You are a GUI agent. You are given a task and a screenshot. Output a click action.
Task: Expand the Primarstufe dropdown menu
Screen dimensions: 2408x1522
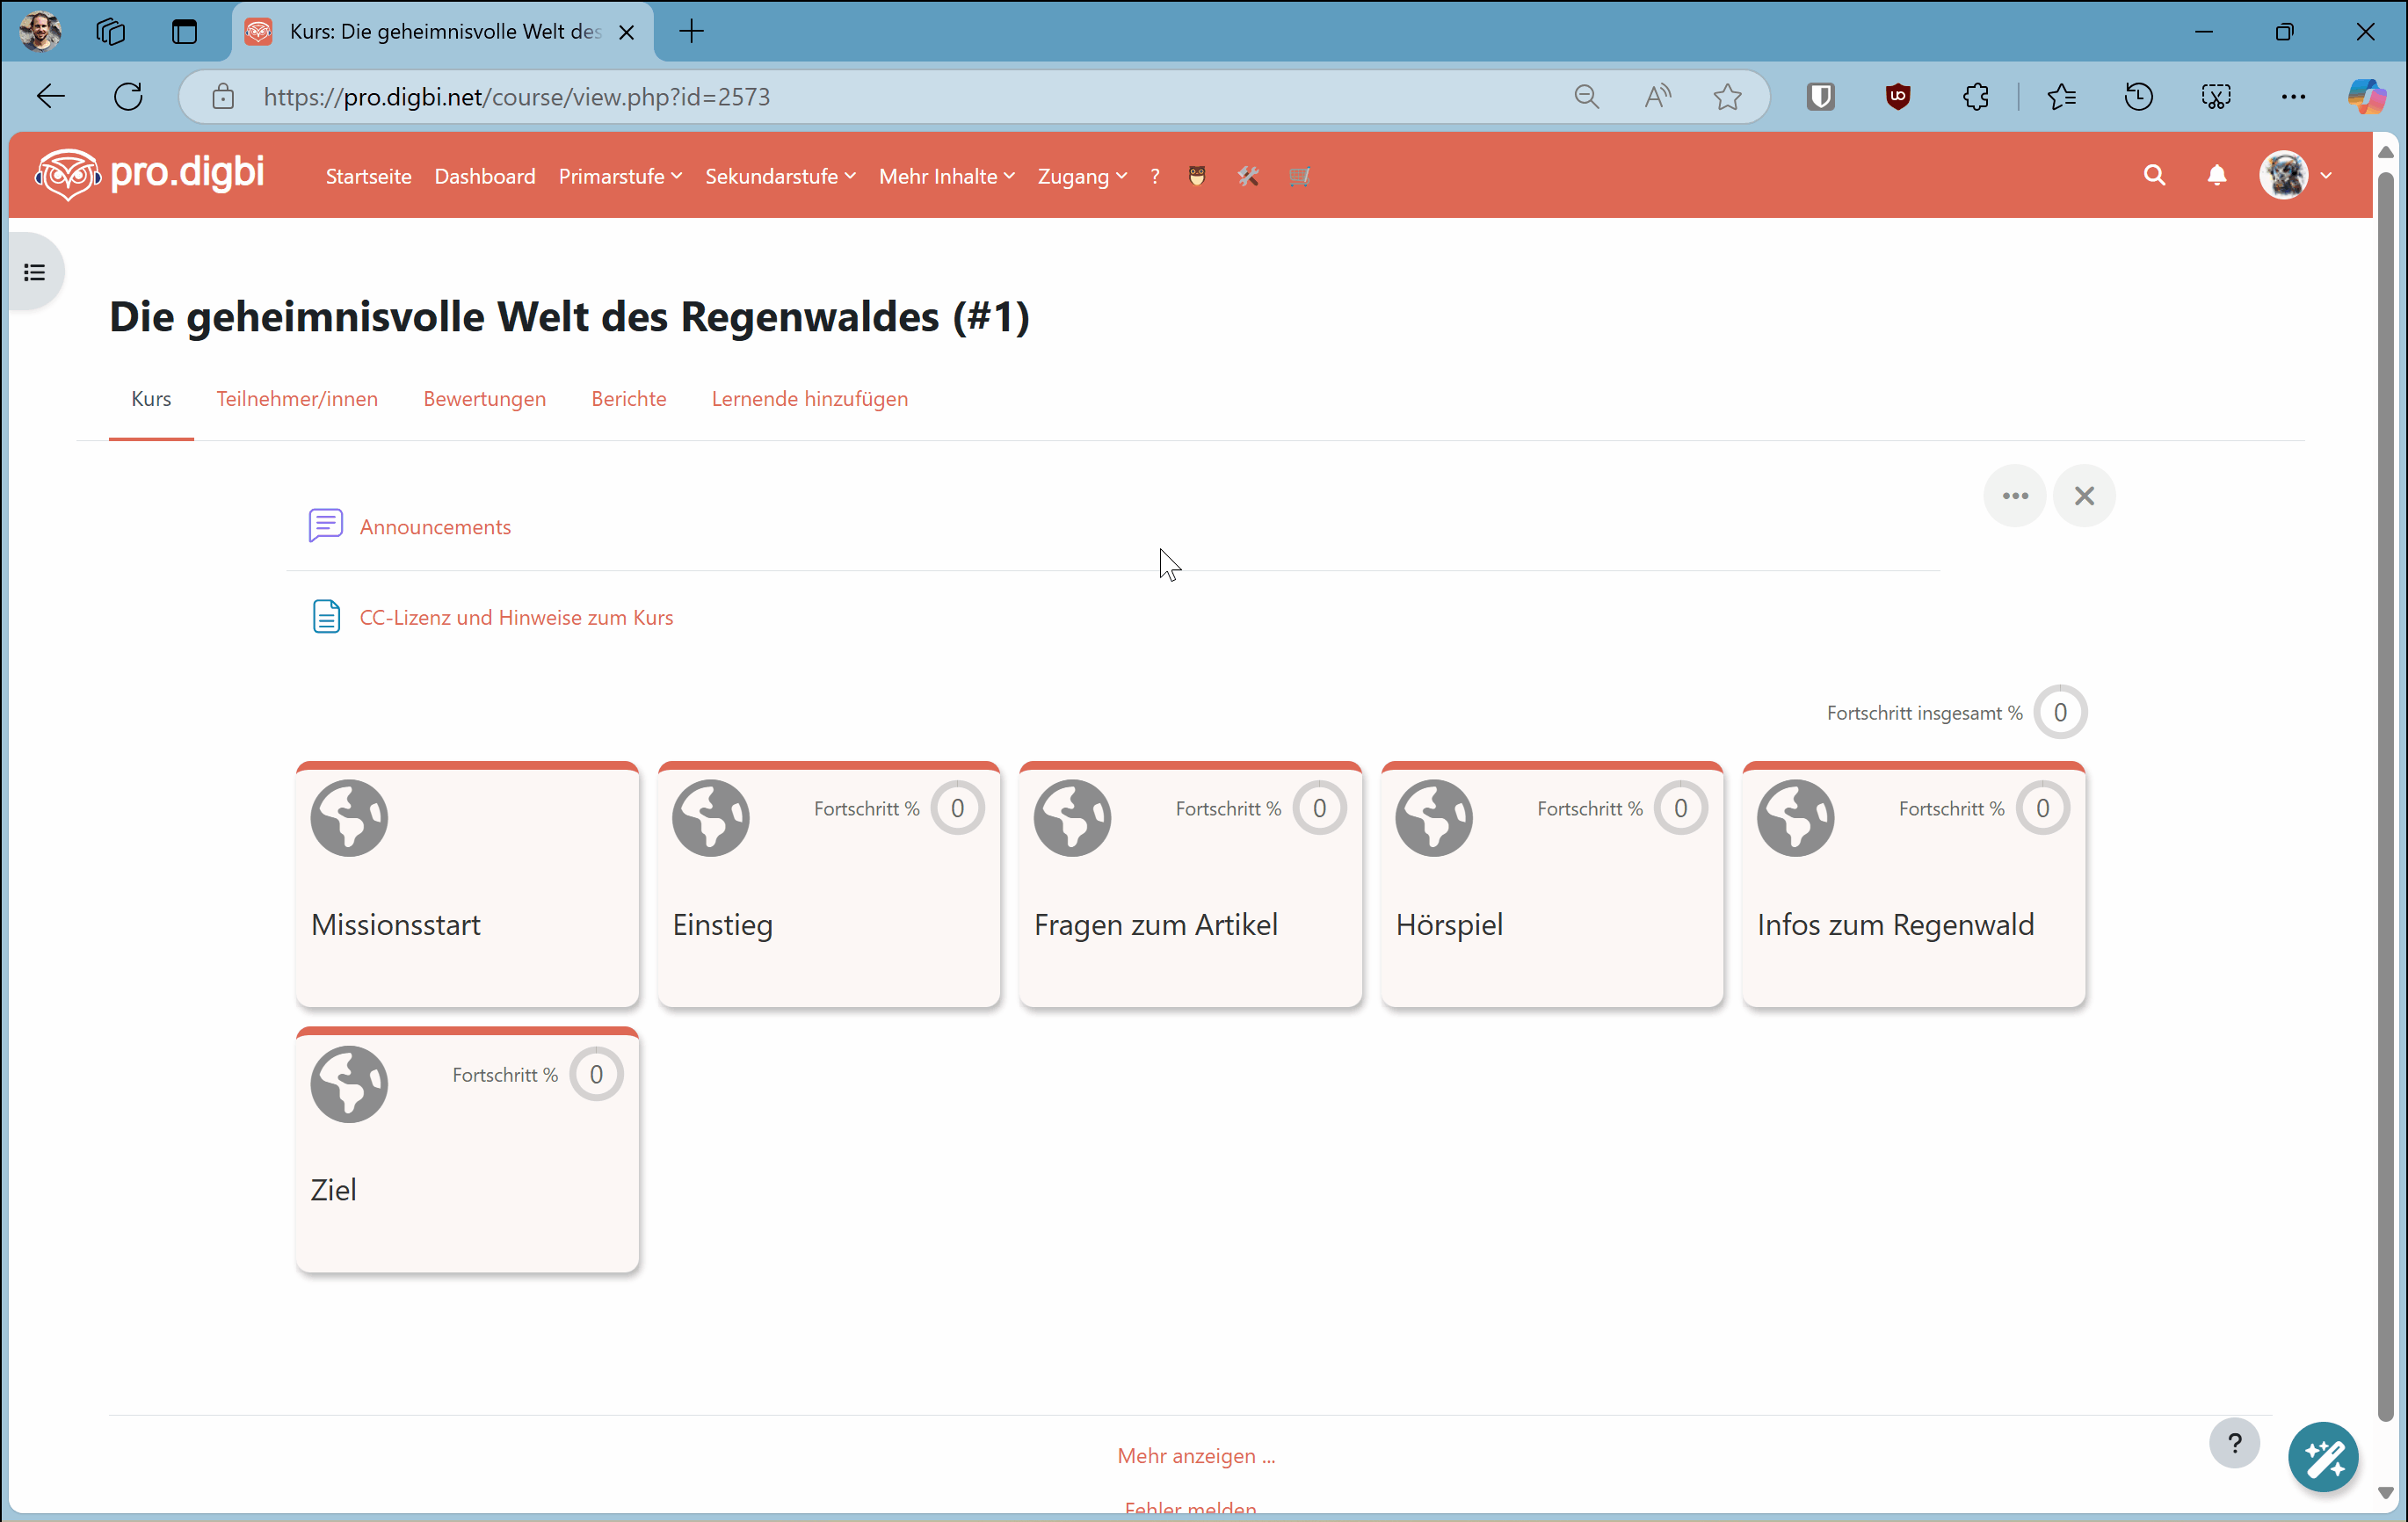tap(620, 176)
